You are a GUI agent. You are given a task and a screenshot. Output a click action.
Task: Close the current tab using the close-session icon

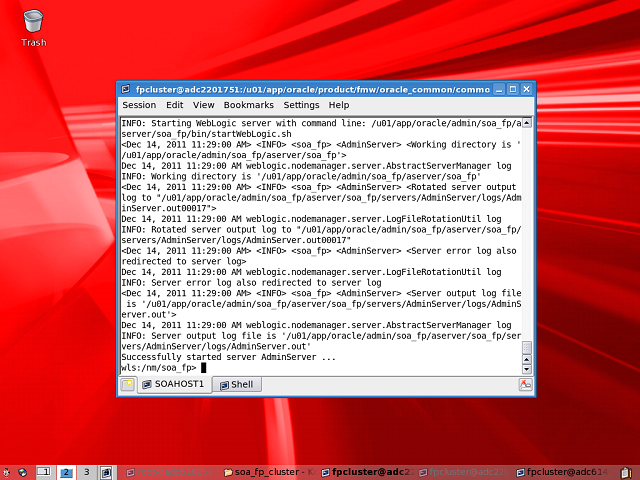coord(525,384)
